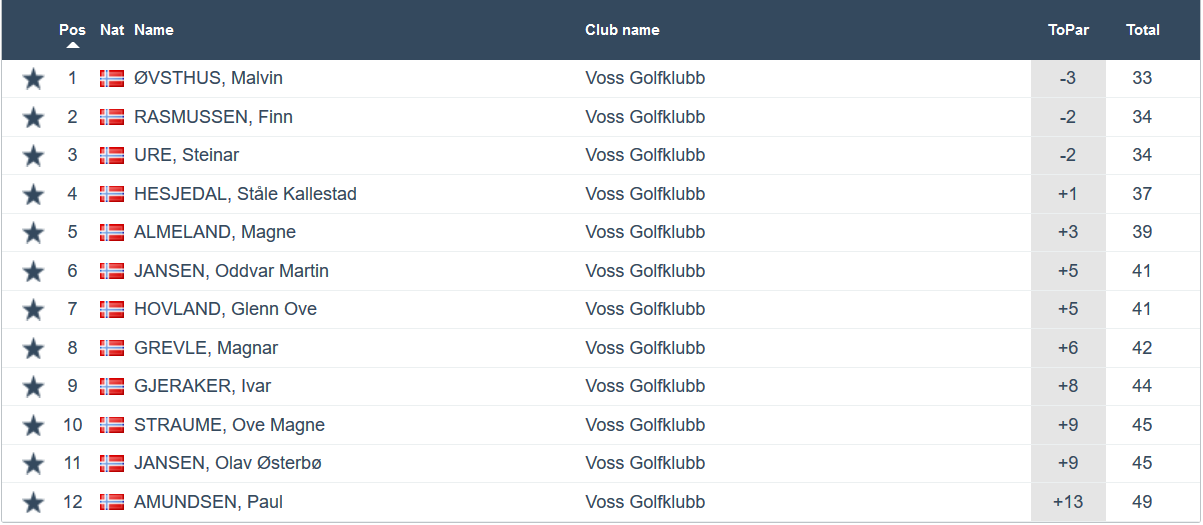The width and height of the screenshot is (1203, 525).
Task: Toggle favorite star for RASMUSSEN, Finn
Action: 33,118
